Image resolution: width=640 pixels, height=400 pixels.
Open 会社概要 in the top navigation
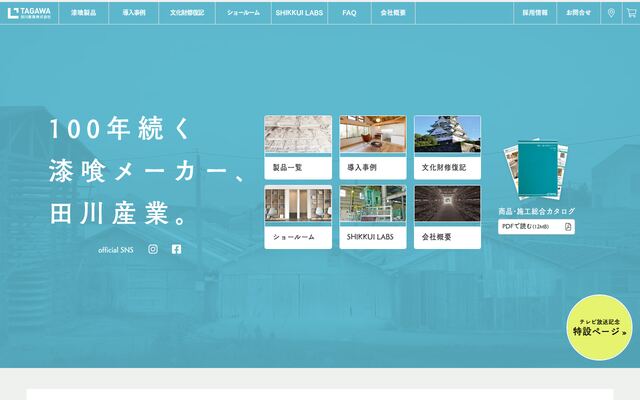pos(393,13)
